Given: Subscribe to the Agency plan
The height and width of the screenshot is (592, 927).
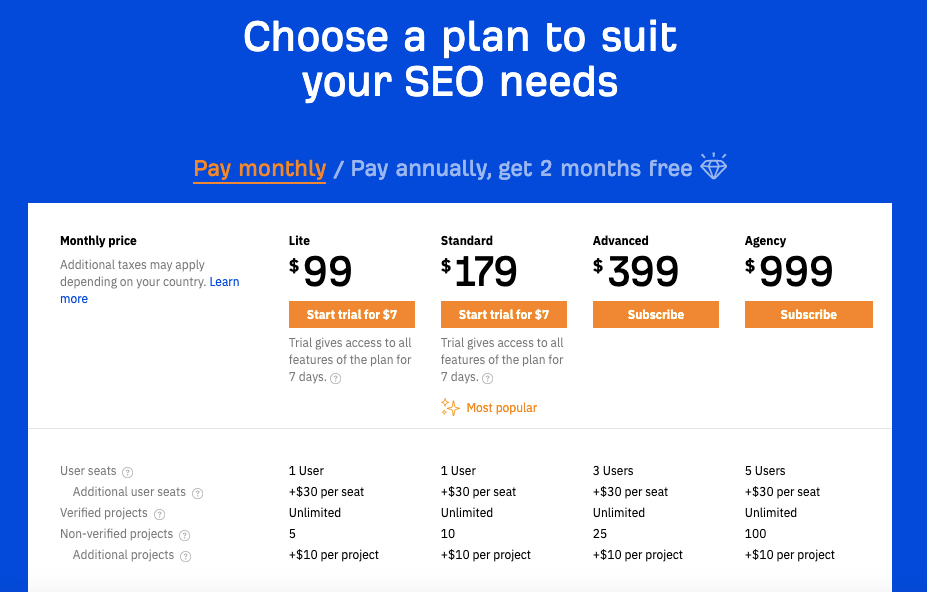Looking at the screenshot, I should pyautogui.click(x=808, y=314).
